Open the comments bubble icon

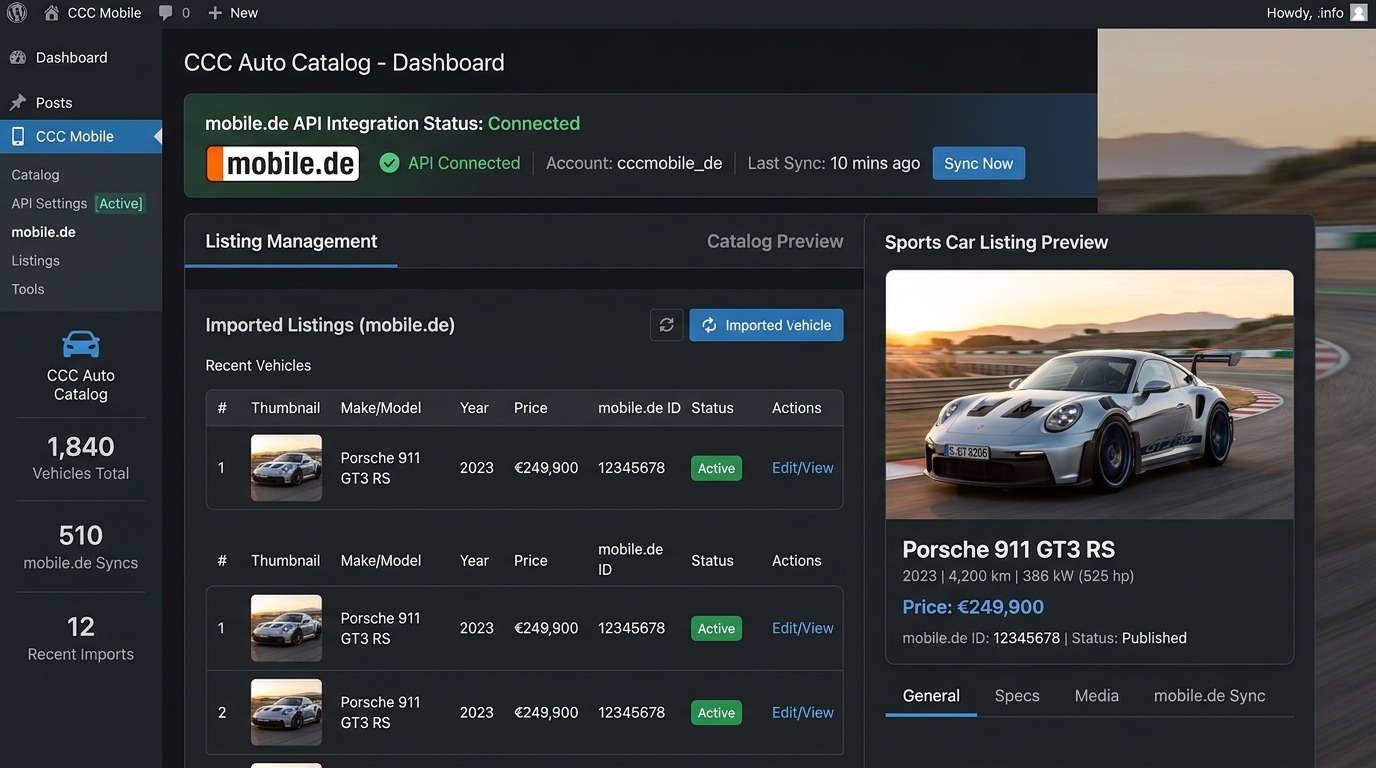tap(166, 13)
